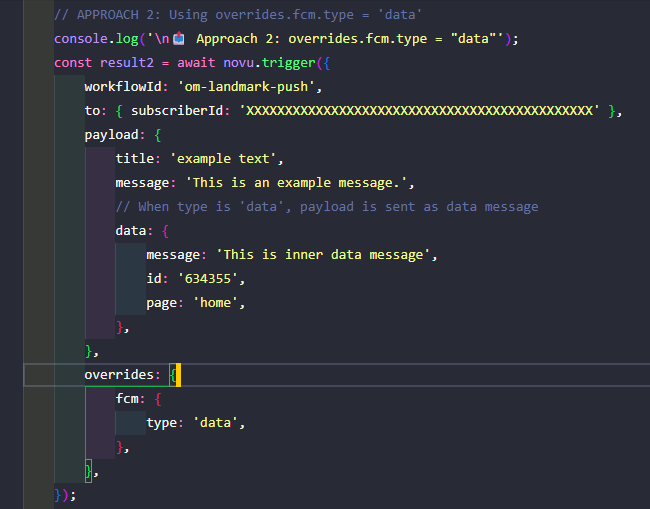Click the mailbox emoji in the log string
The height and width of the screenshot is (509, 650).
click(x=179, y=39)
